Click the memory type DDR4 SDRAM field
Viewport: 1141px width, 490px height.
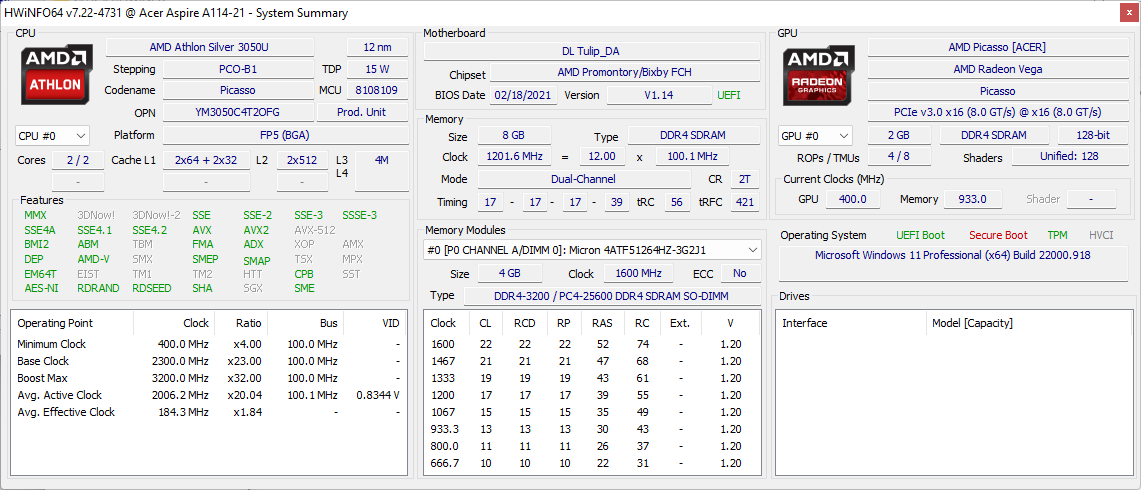[x=693, y=135]
